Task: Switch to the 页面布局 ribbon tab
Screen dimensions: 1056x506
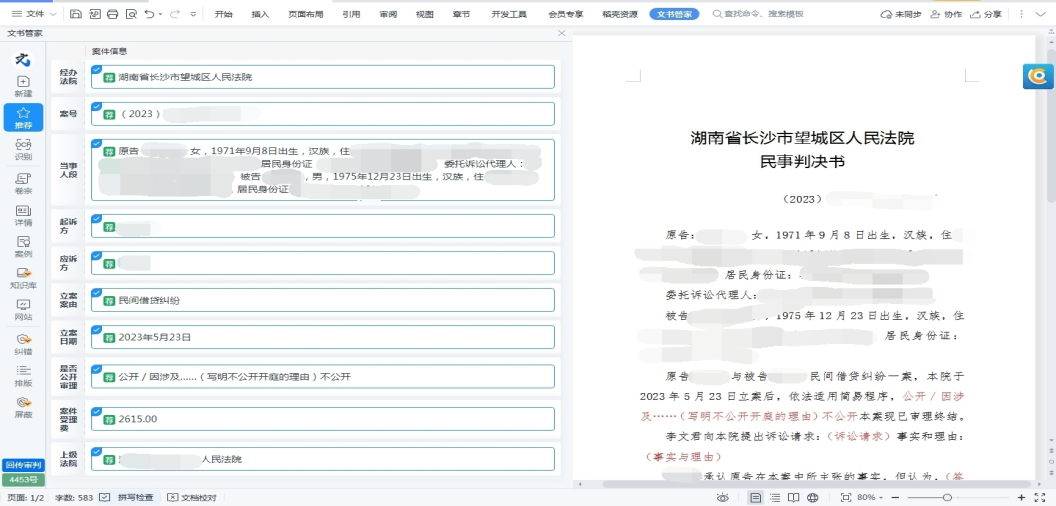Action: coord(306,15)
